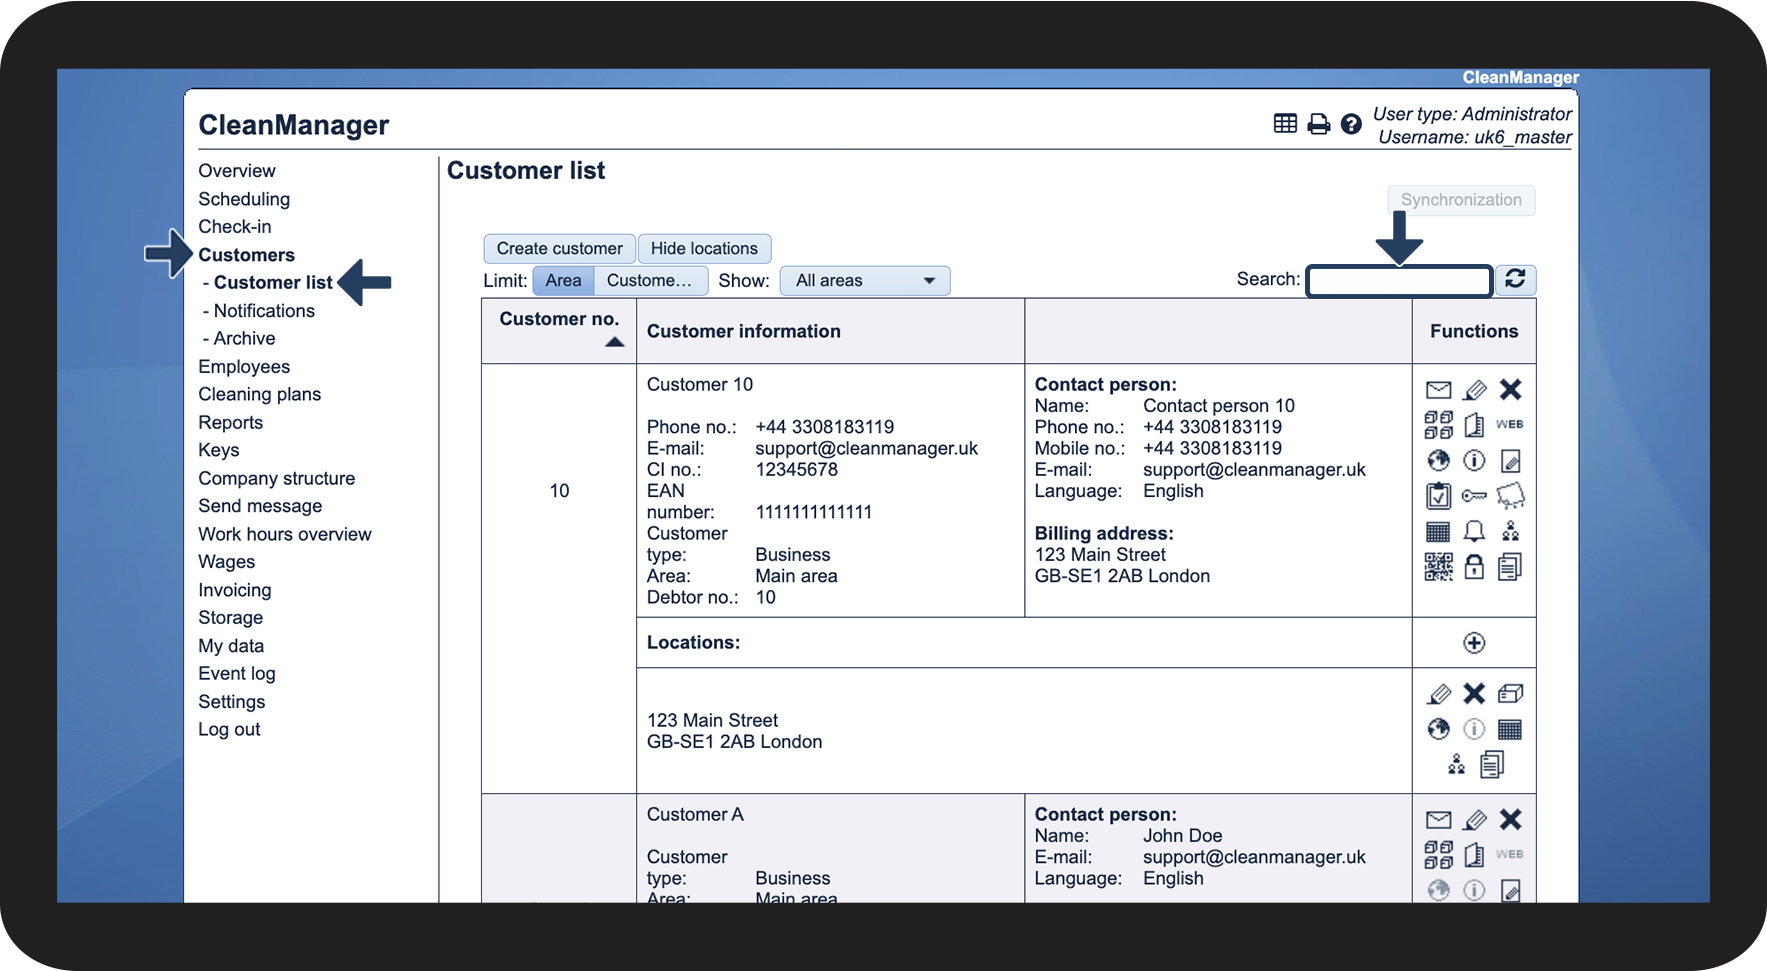Sort by Customer no. column arrow

click(x=614, y=342)
